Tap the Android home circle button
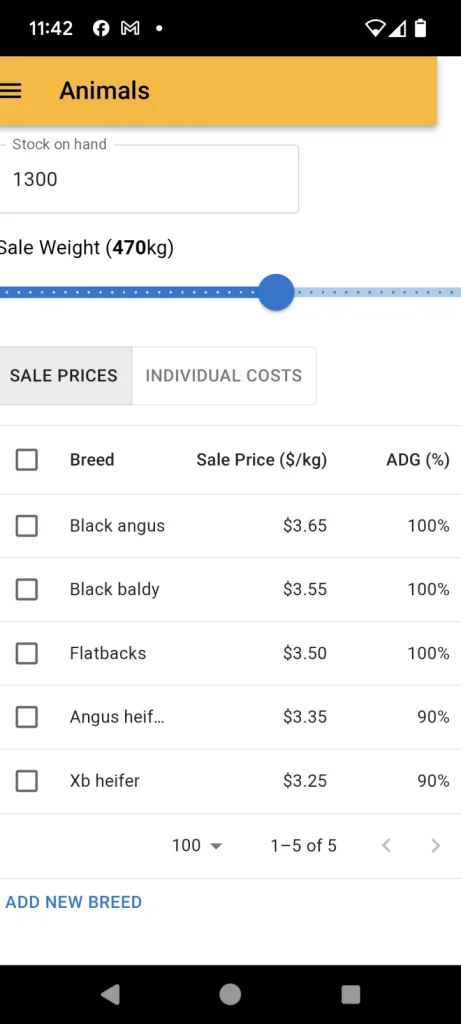 coord(230,994)
